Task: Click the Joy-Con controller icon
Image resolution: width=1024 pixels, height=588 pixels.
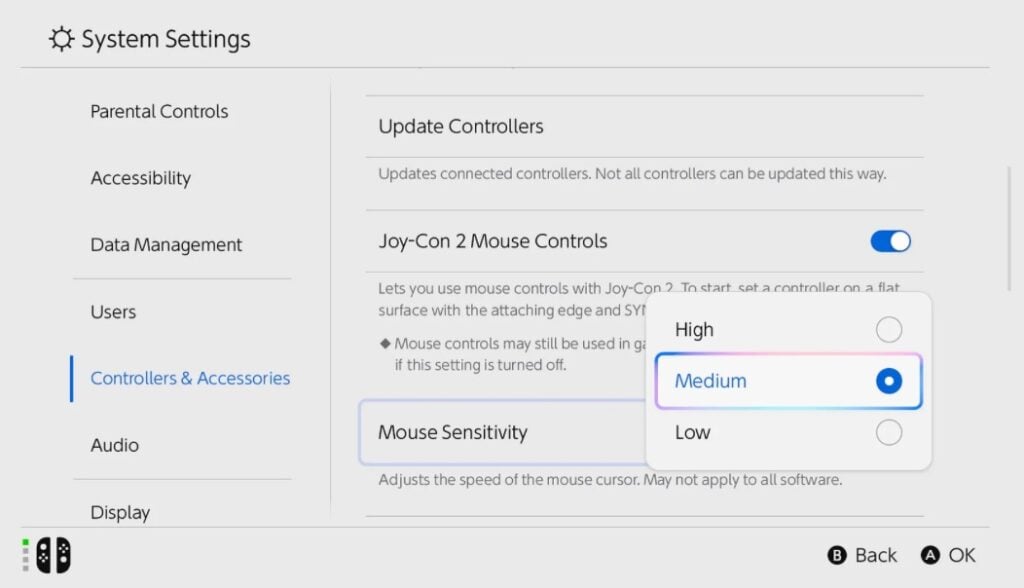Action: point(53,555)
